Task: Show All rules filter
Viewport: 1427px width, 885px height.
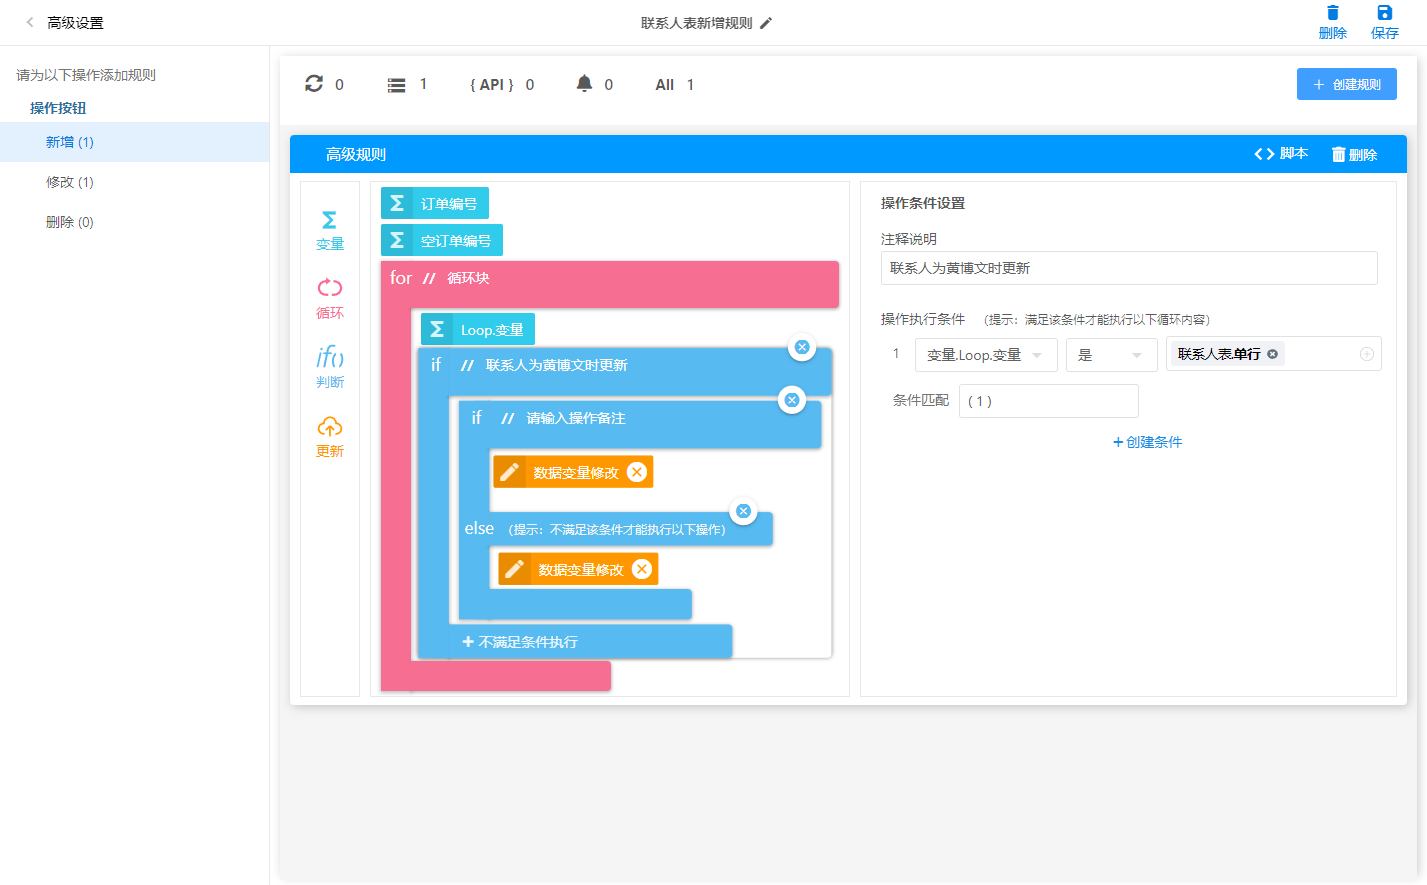Action: (x=675, y=85)
